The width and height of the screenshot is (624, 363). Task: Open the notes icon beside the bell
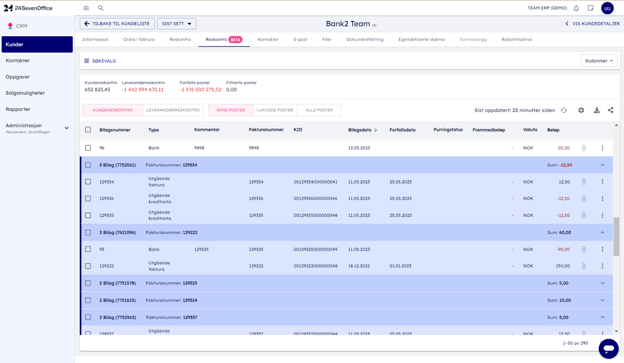coord(591,8)
